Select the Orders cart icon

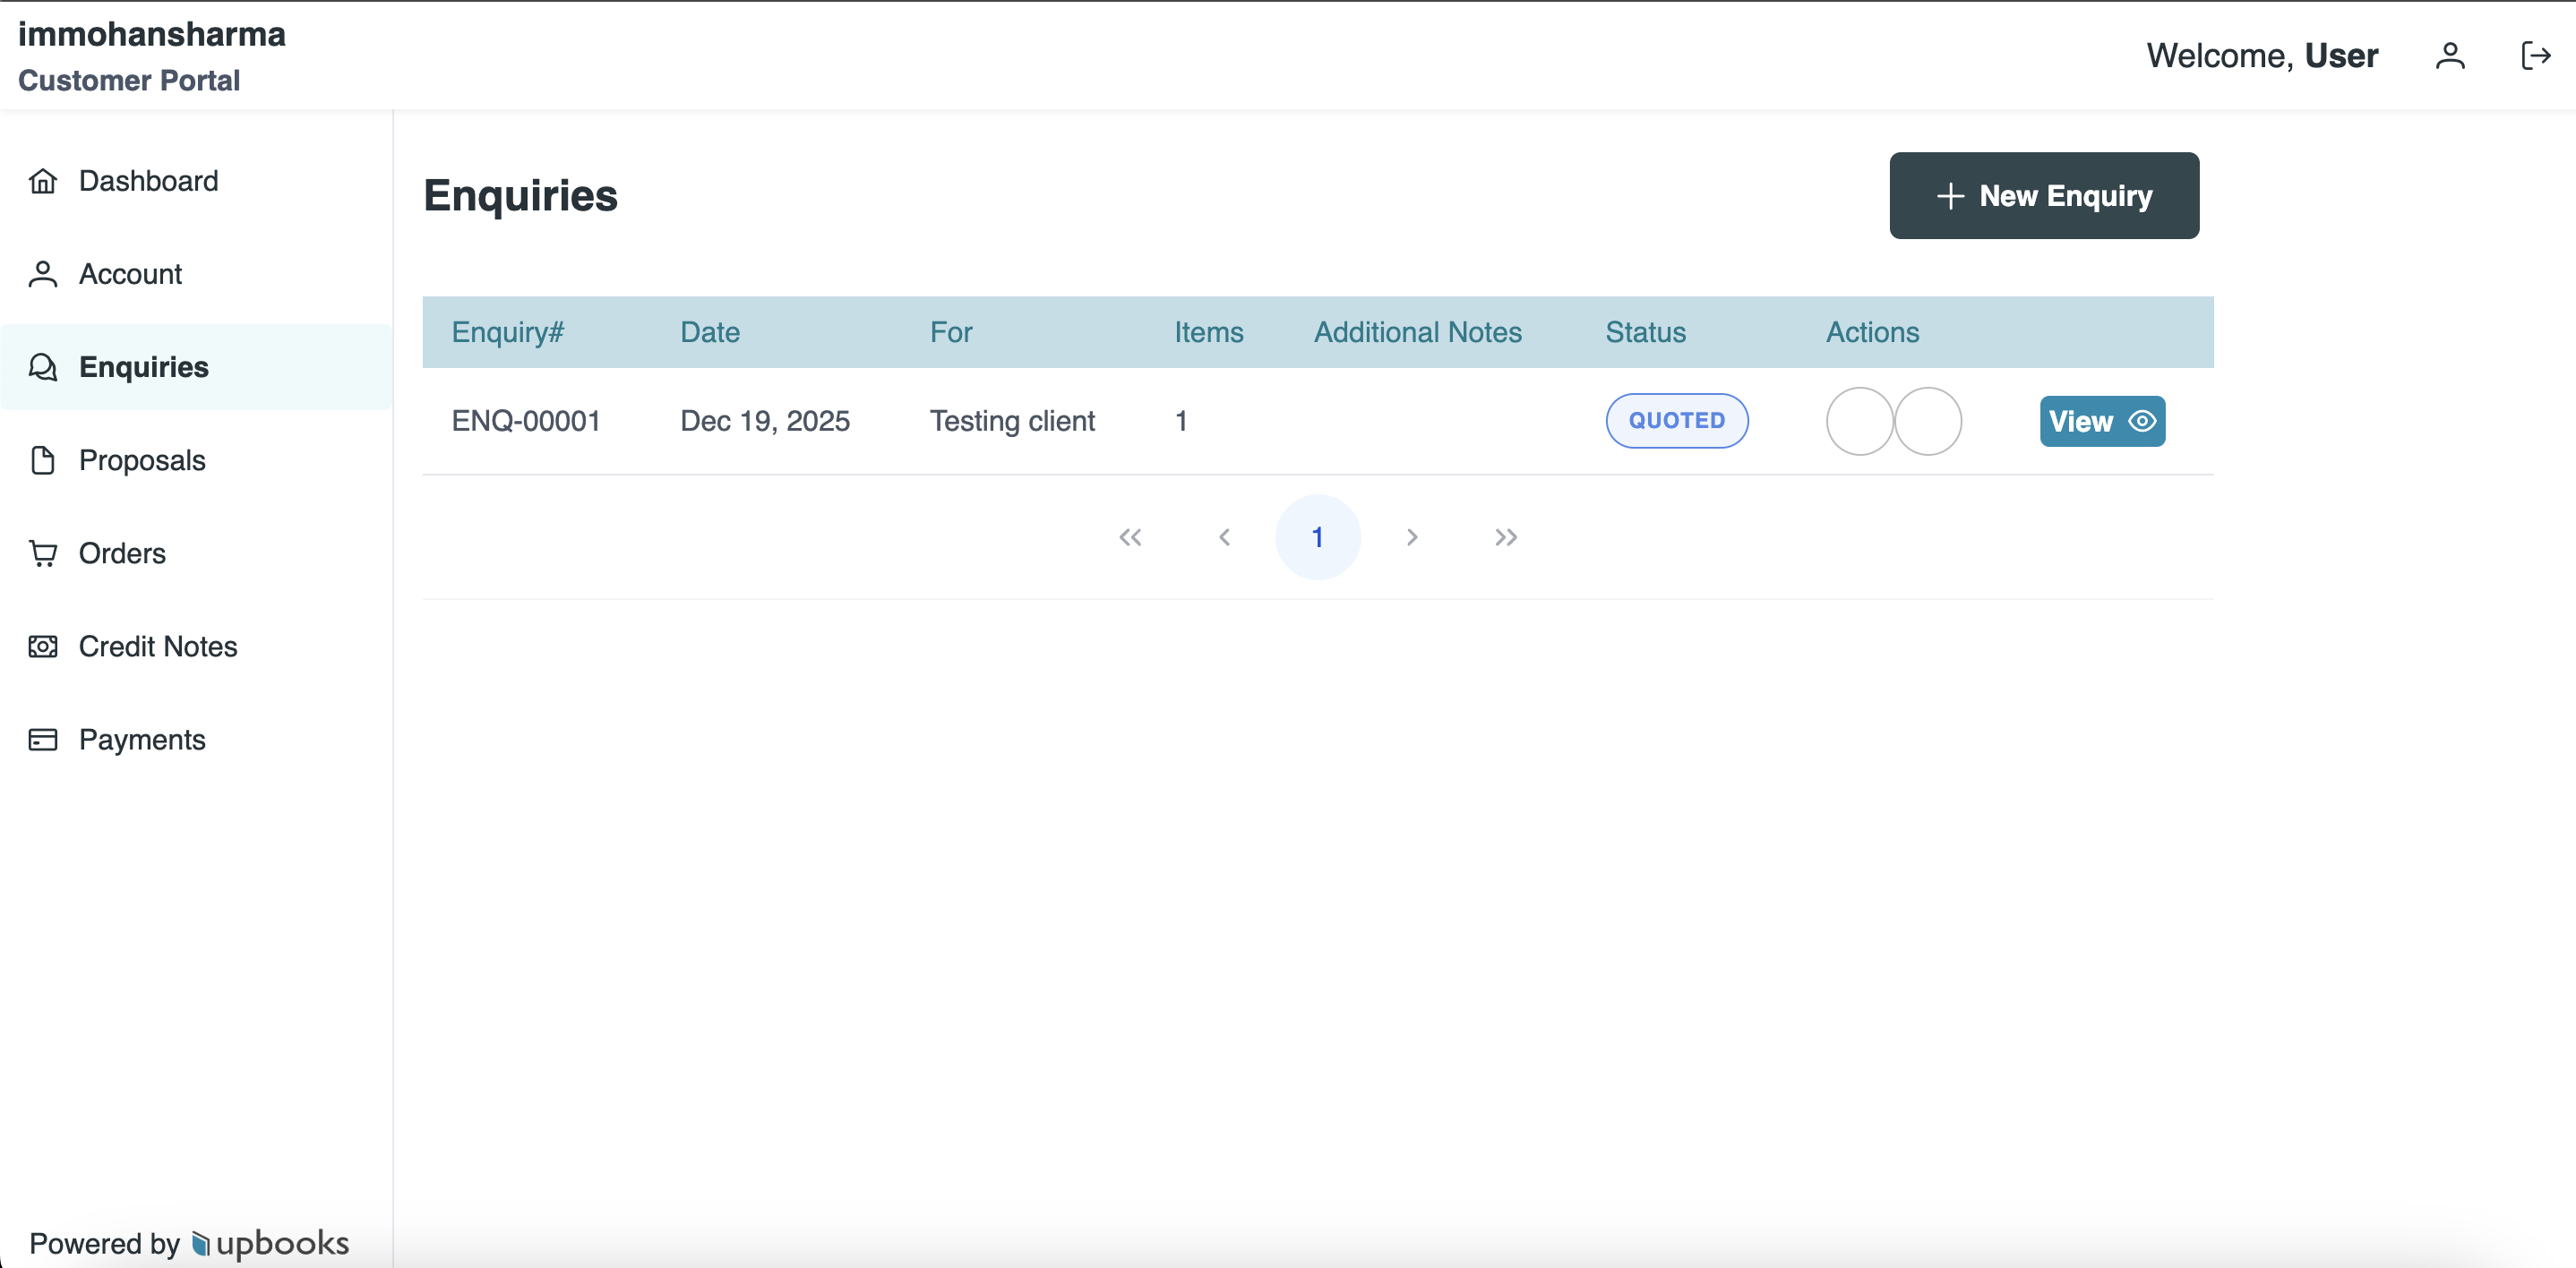click(42, 553)
